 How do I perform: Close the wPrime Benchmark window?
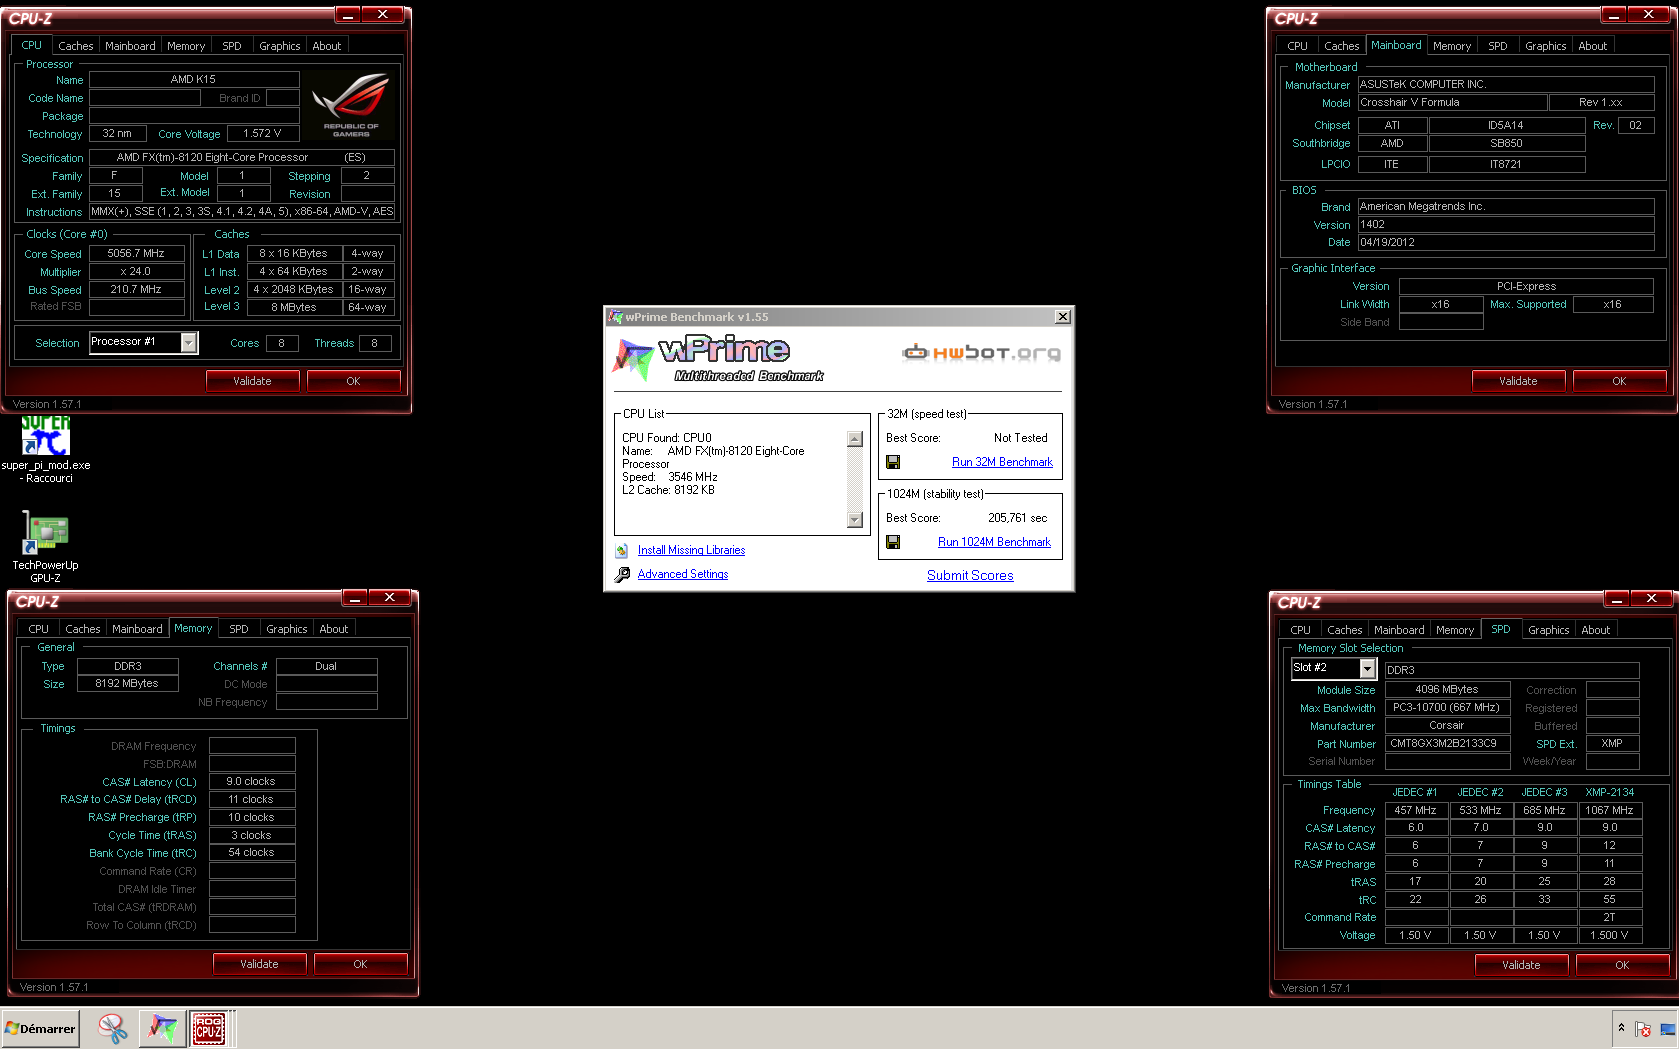1063,317
